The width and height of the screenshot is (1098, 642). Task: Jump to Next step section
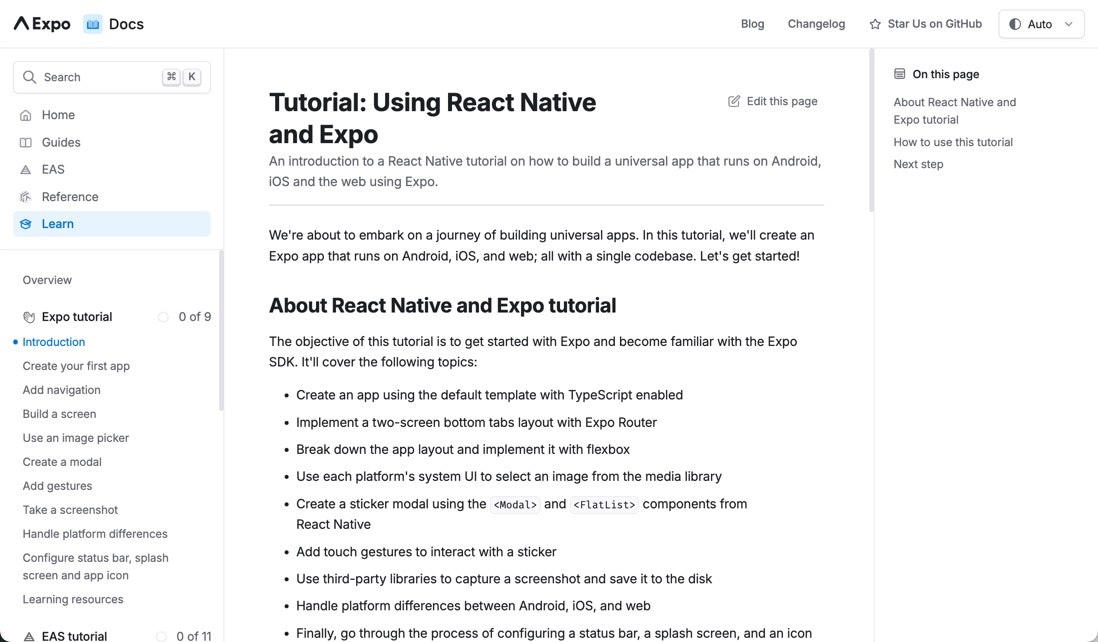pos(918,165)
